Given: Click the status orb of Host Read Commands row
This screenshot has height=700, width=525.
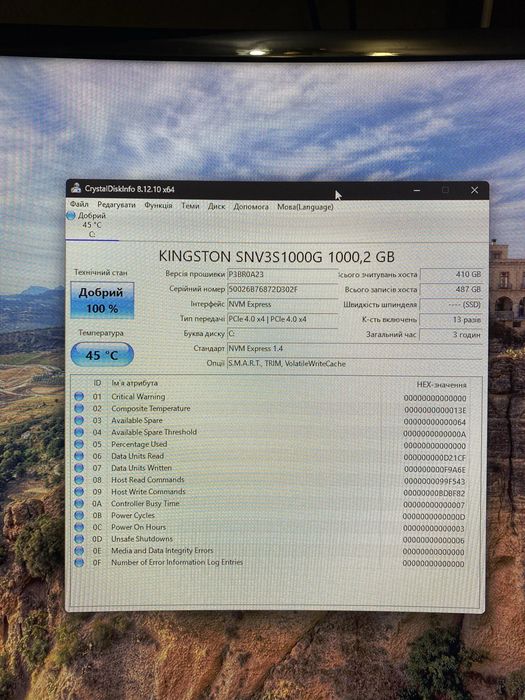Looking at the screenshot, I should (79, 479).
